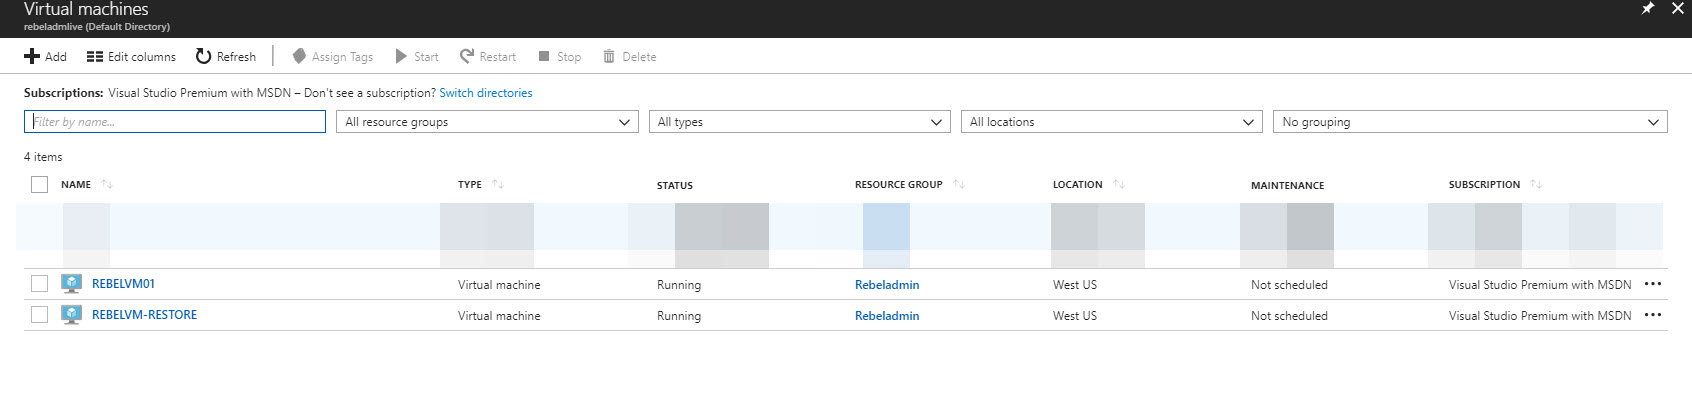
Task: Check the REBELVM01 row checkbox
Action: coord(39,284)
